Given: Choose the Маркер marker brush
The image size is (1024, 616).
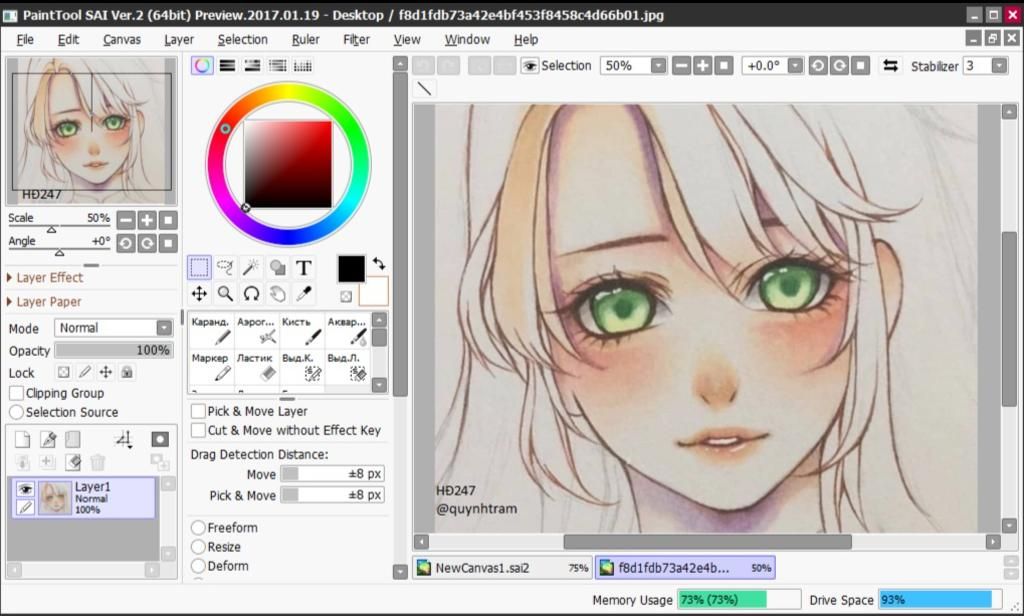Looking at the screenshot, I should point(210,366).
